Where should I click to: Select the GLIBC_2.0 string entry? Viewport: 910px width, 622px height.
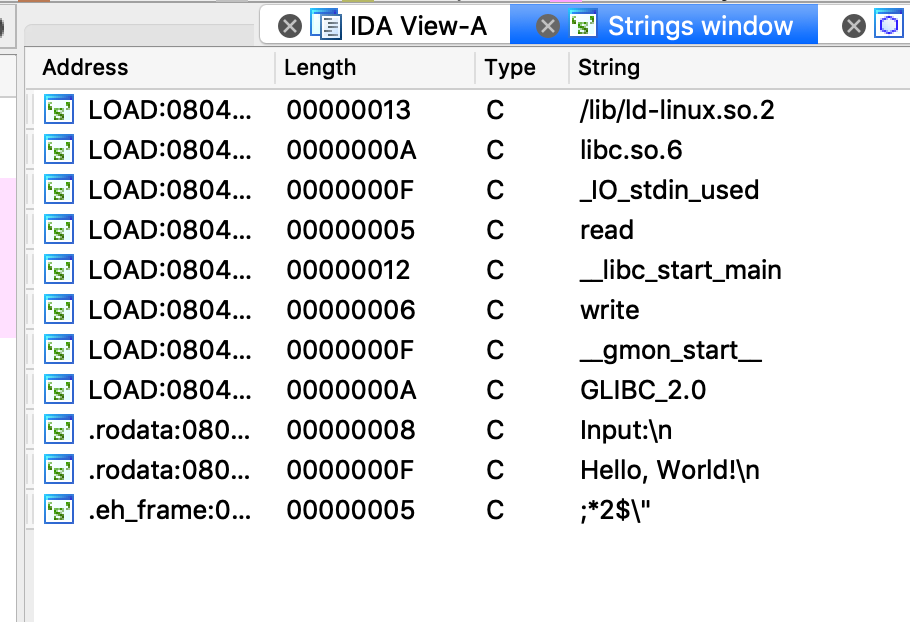468,390
